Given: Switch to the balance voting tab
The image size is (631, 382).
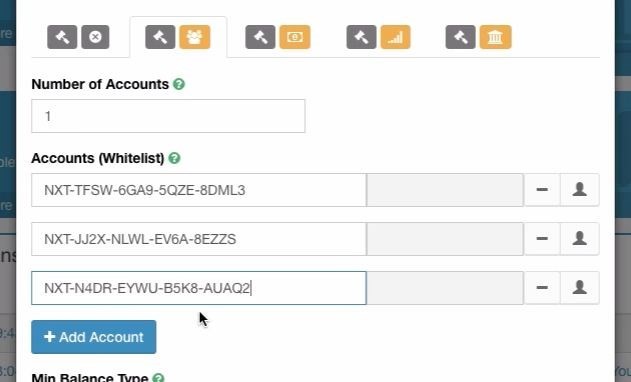Looking at the screenshot, I should tap(278, 37).
